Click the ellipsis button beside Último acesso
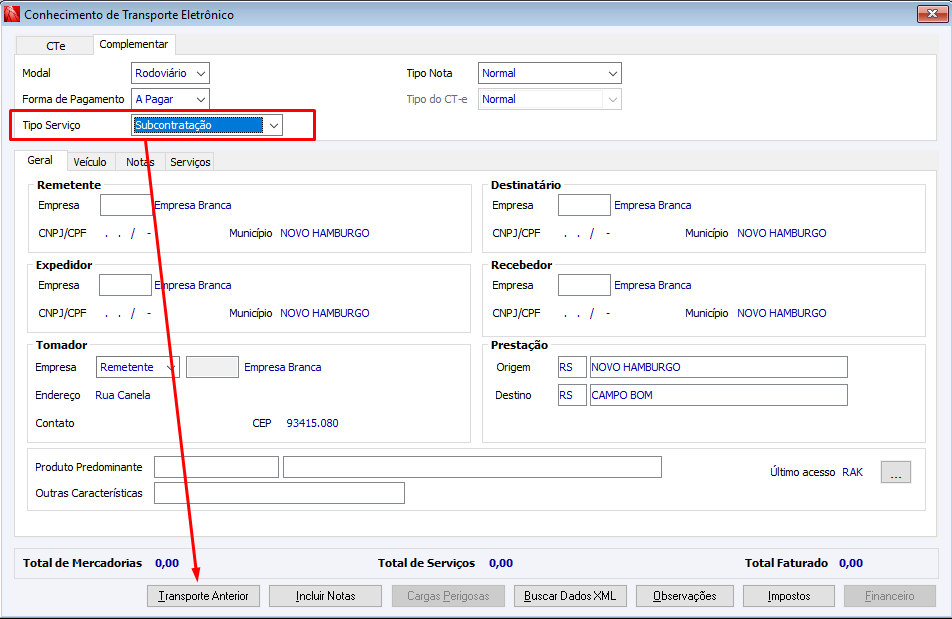 pos(896,472)
